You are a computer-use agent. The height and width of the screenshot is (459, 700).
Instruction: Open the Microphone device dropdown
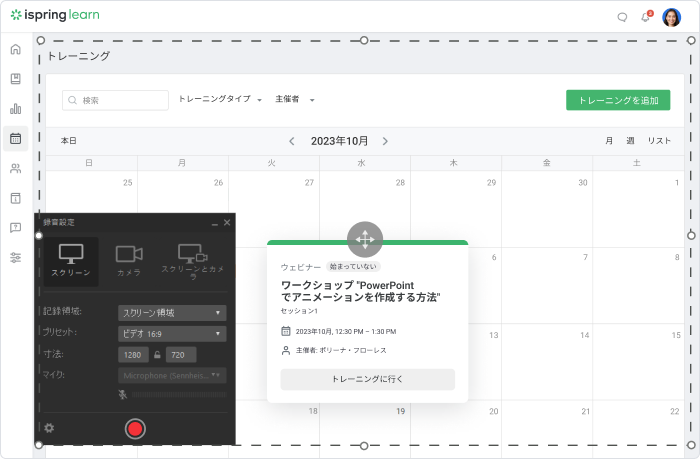(x=172, y=376)
